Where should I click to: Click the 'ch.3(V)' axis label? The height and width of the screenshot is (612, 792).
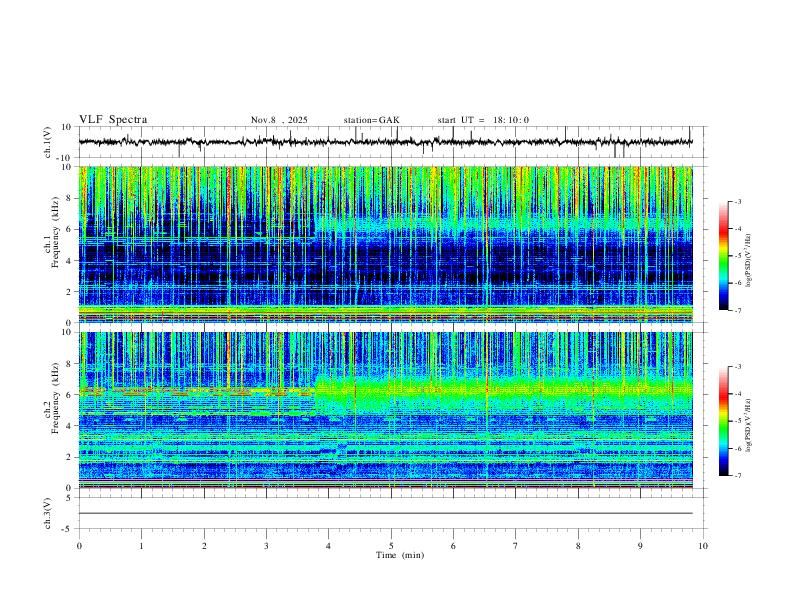coord(48,513)
